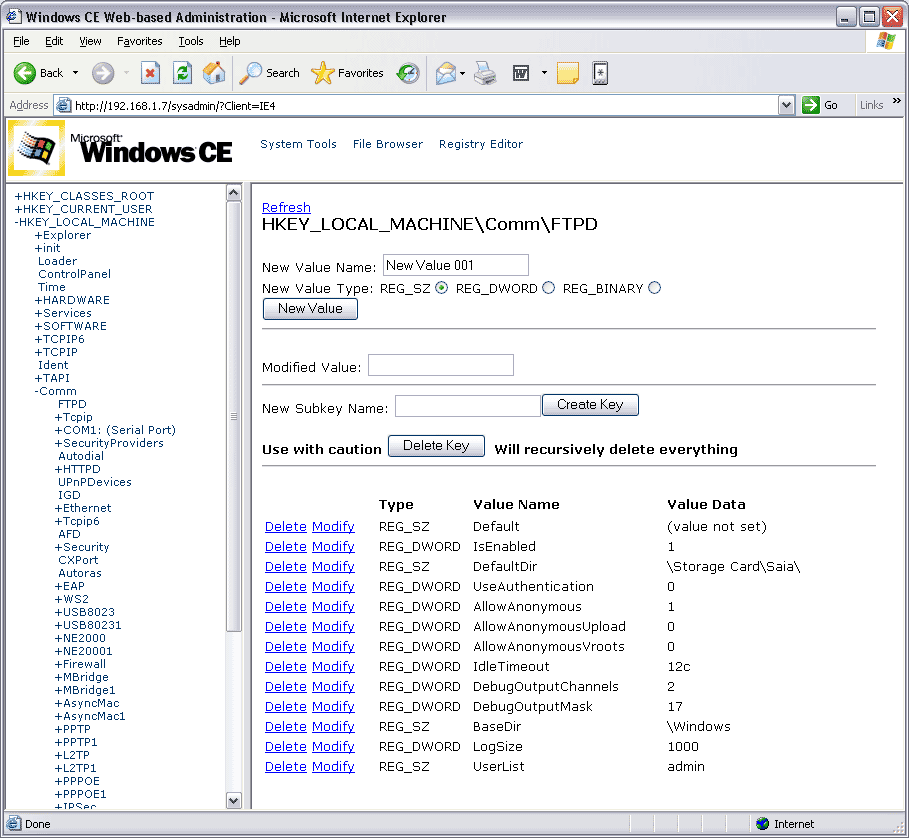
Task: Click the Internet zone globe icon
Action: point(763,824)
